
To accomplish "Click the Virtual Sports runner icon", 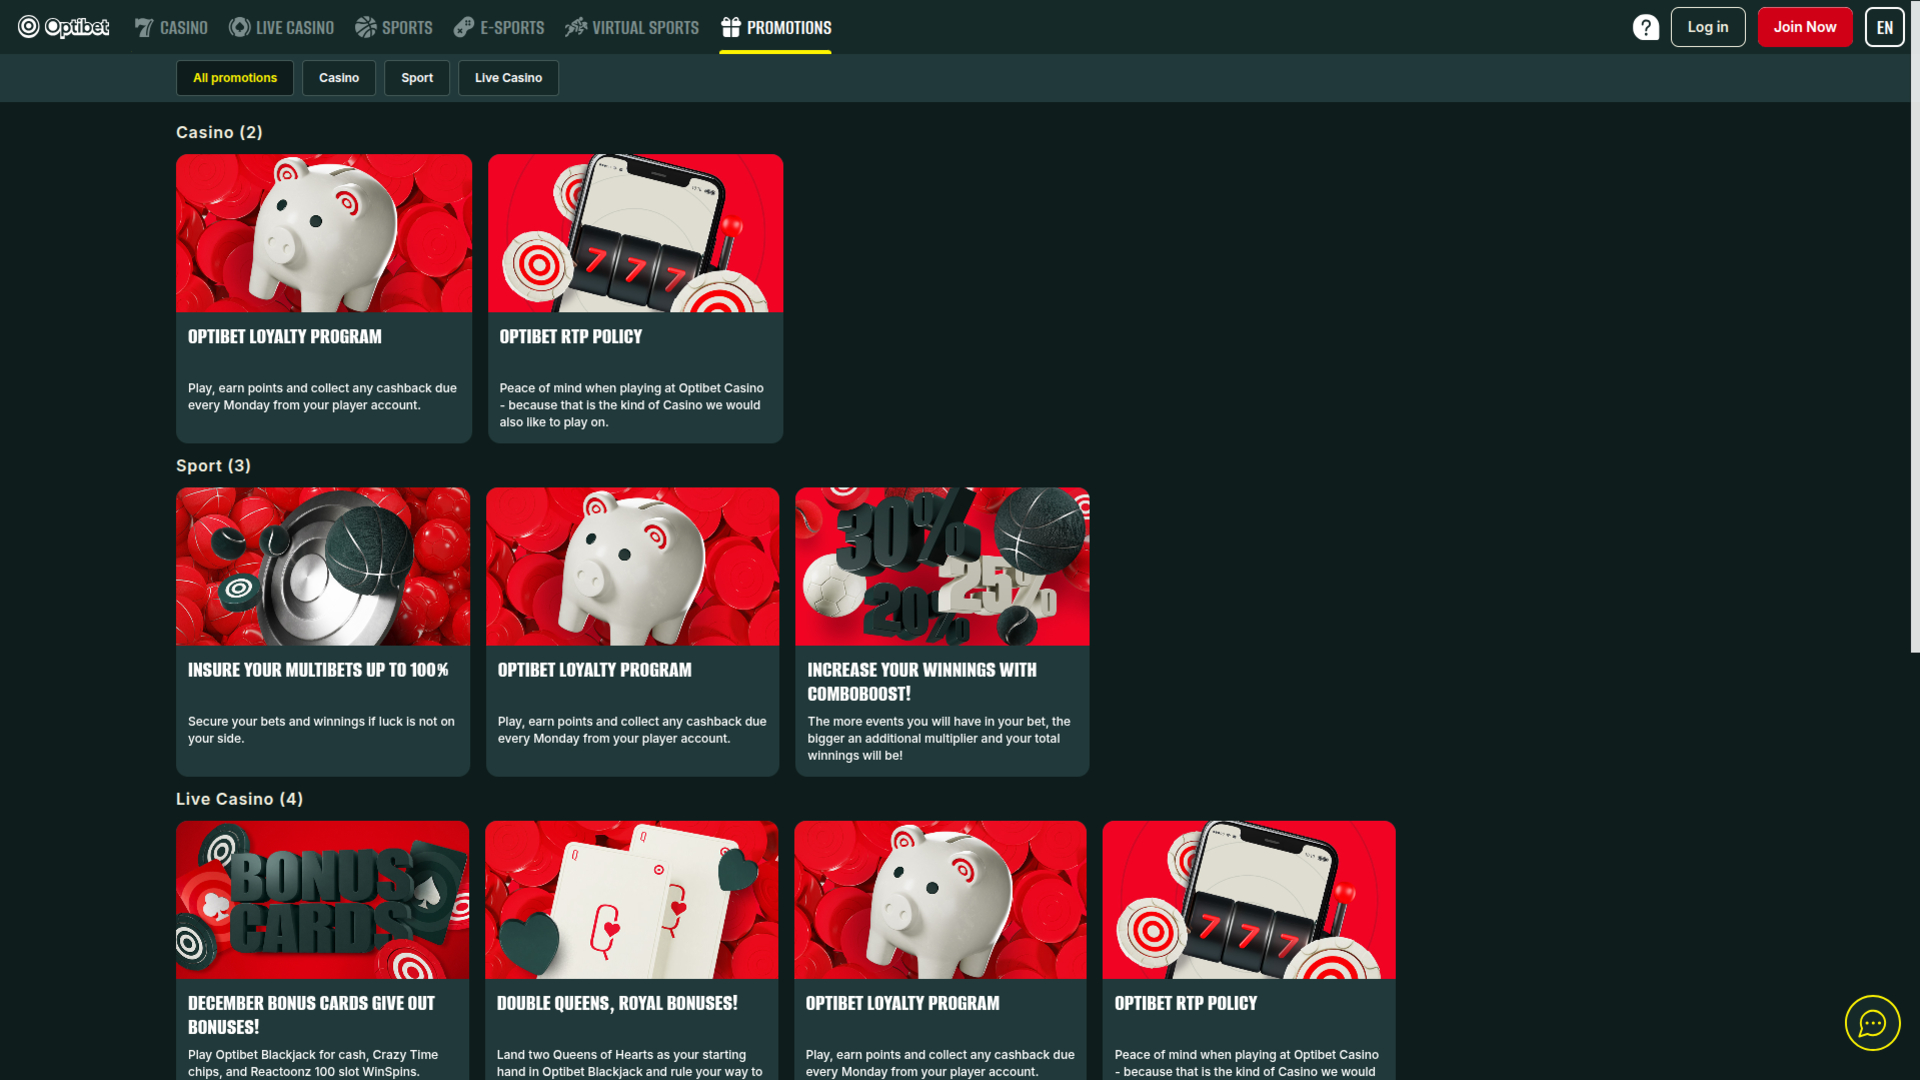I will [x=576, y=27].
